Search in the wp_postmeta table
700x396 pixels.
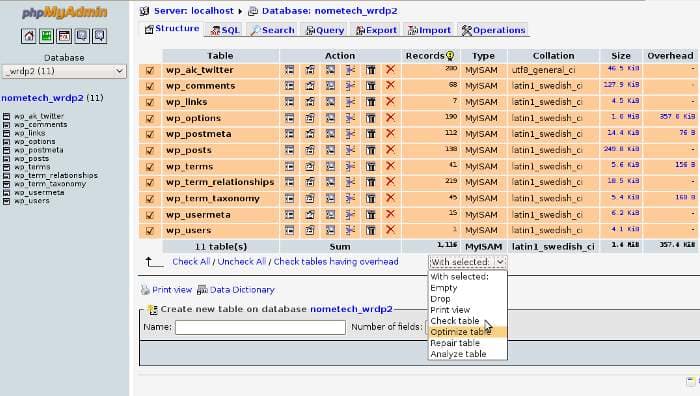pyautogui.click(x=330, y=134)
